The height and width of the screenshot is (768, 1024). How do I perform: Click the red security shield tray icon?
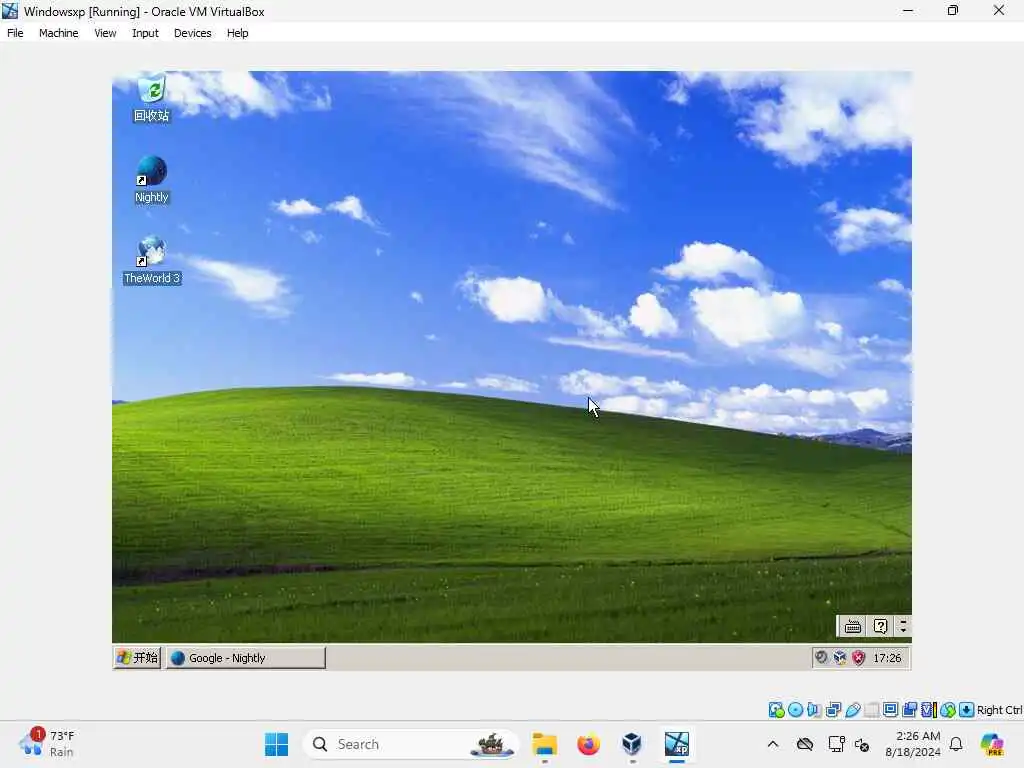[858, 658]
